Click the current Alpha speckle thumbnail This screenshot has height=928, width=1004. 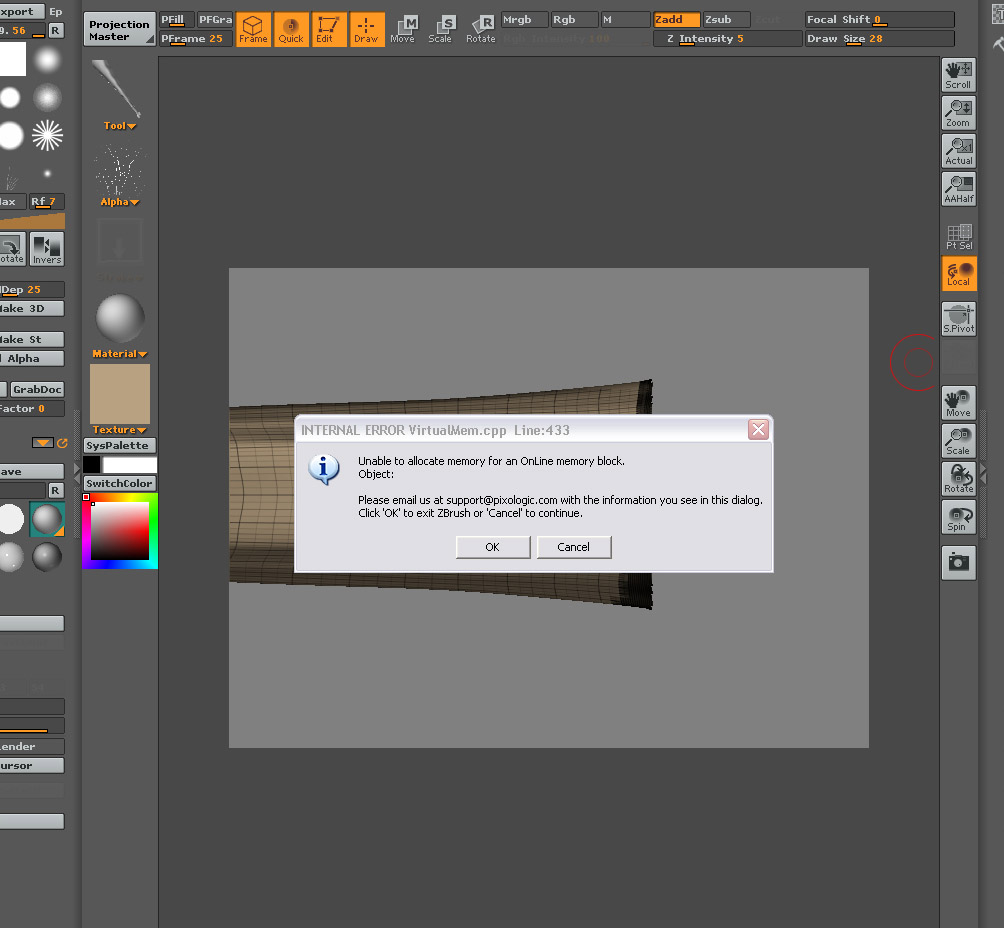(x=119, y=170)
